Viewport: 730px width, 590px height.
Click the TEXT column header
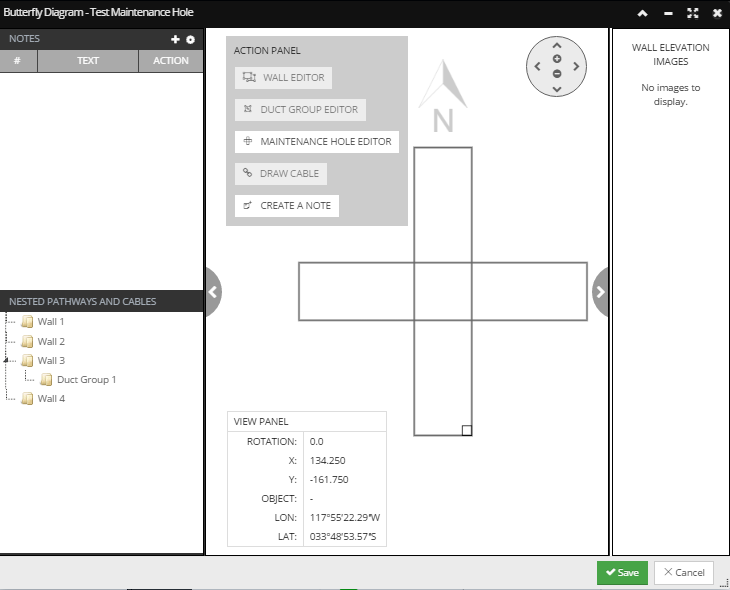88,61
